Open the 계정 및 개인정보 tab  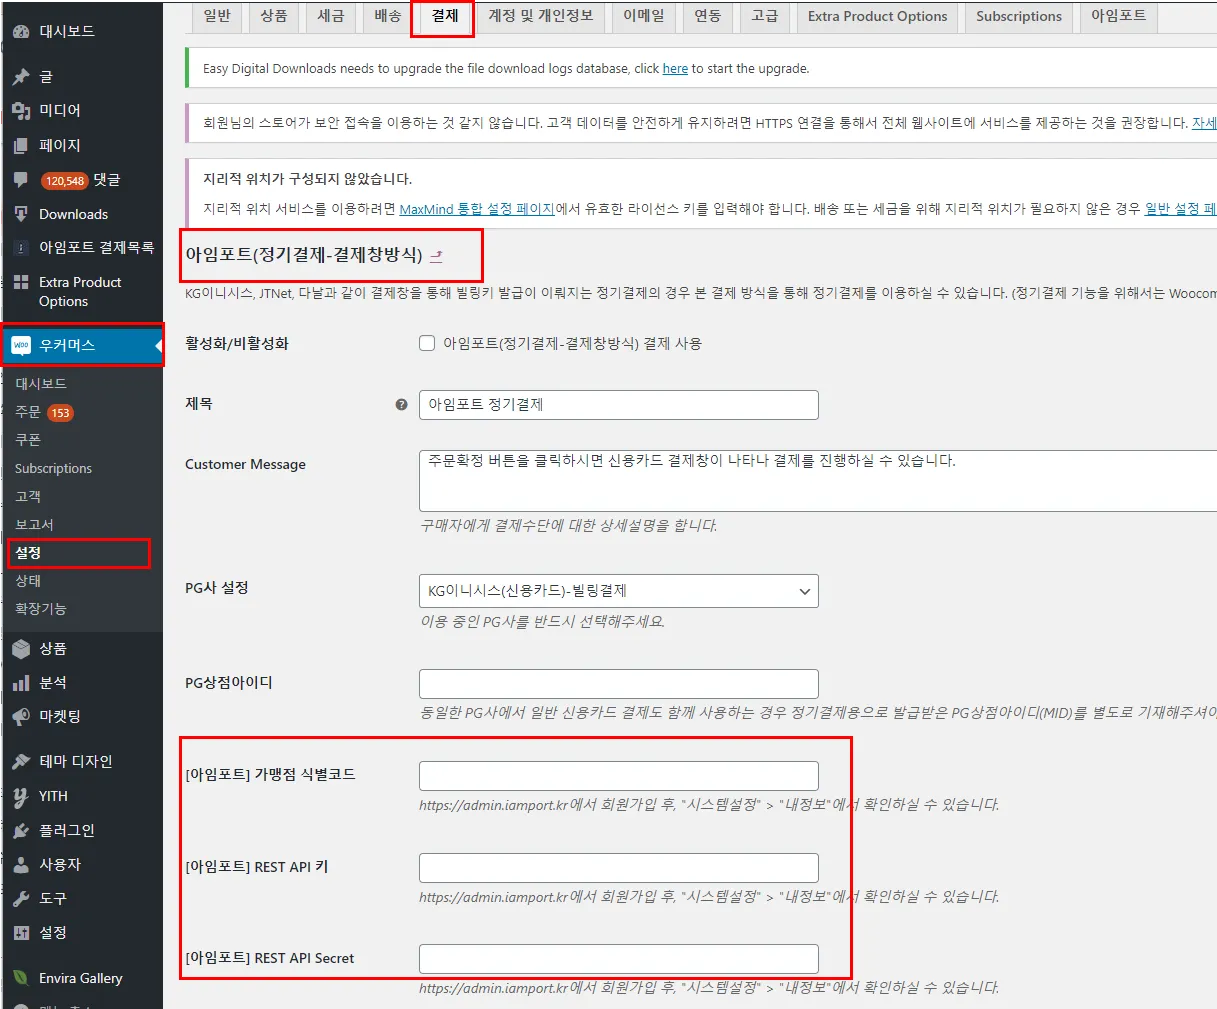[x=540, y=16]
